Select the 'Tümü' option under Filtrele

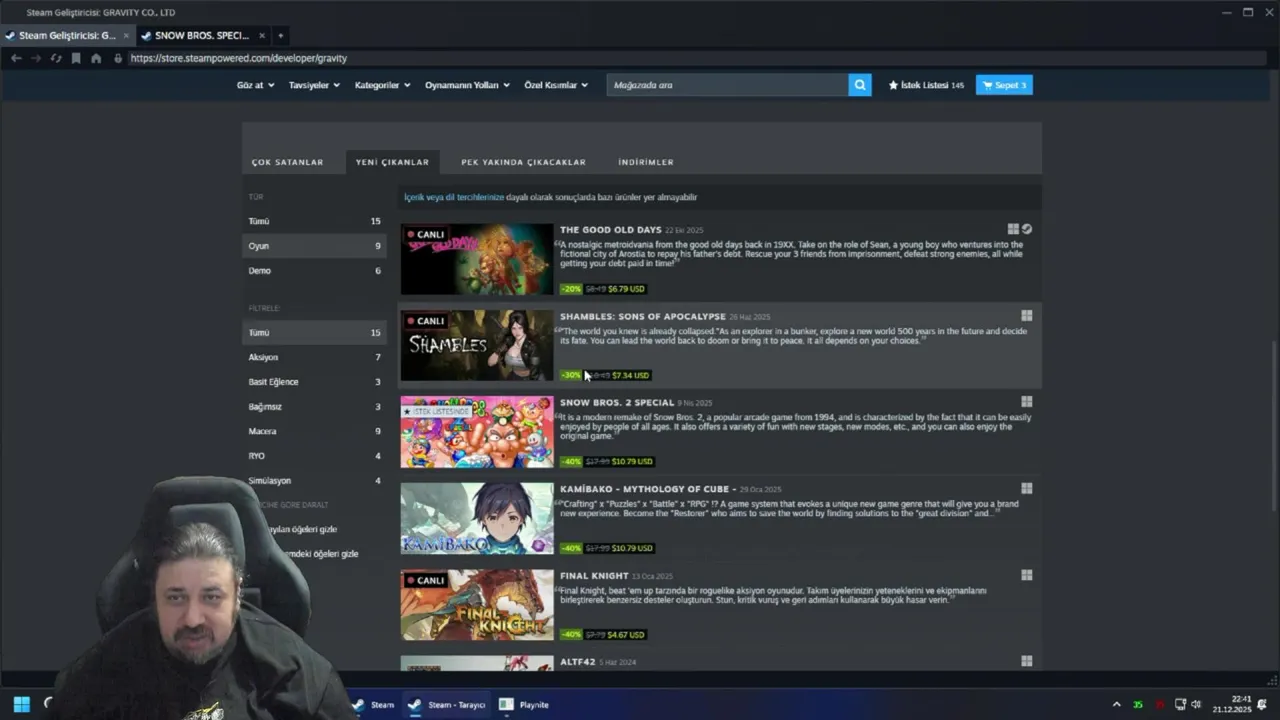tap(314, 332)
